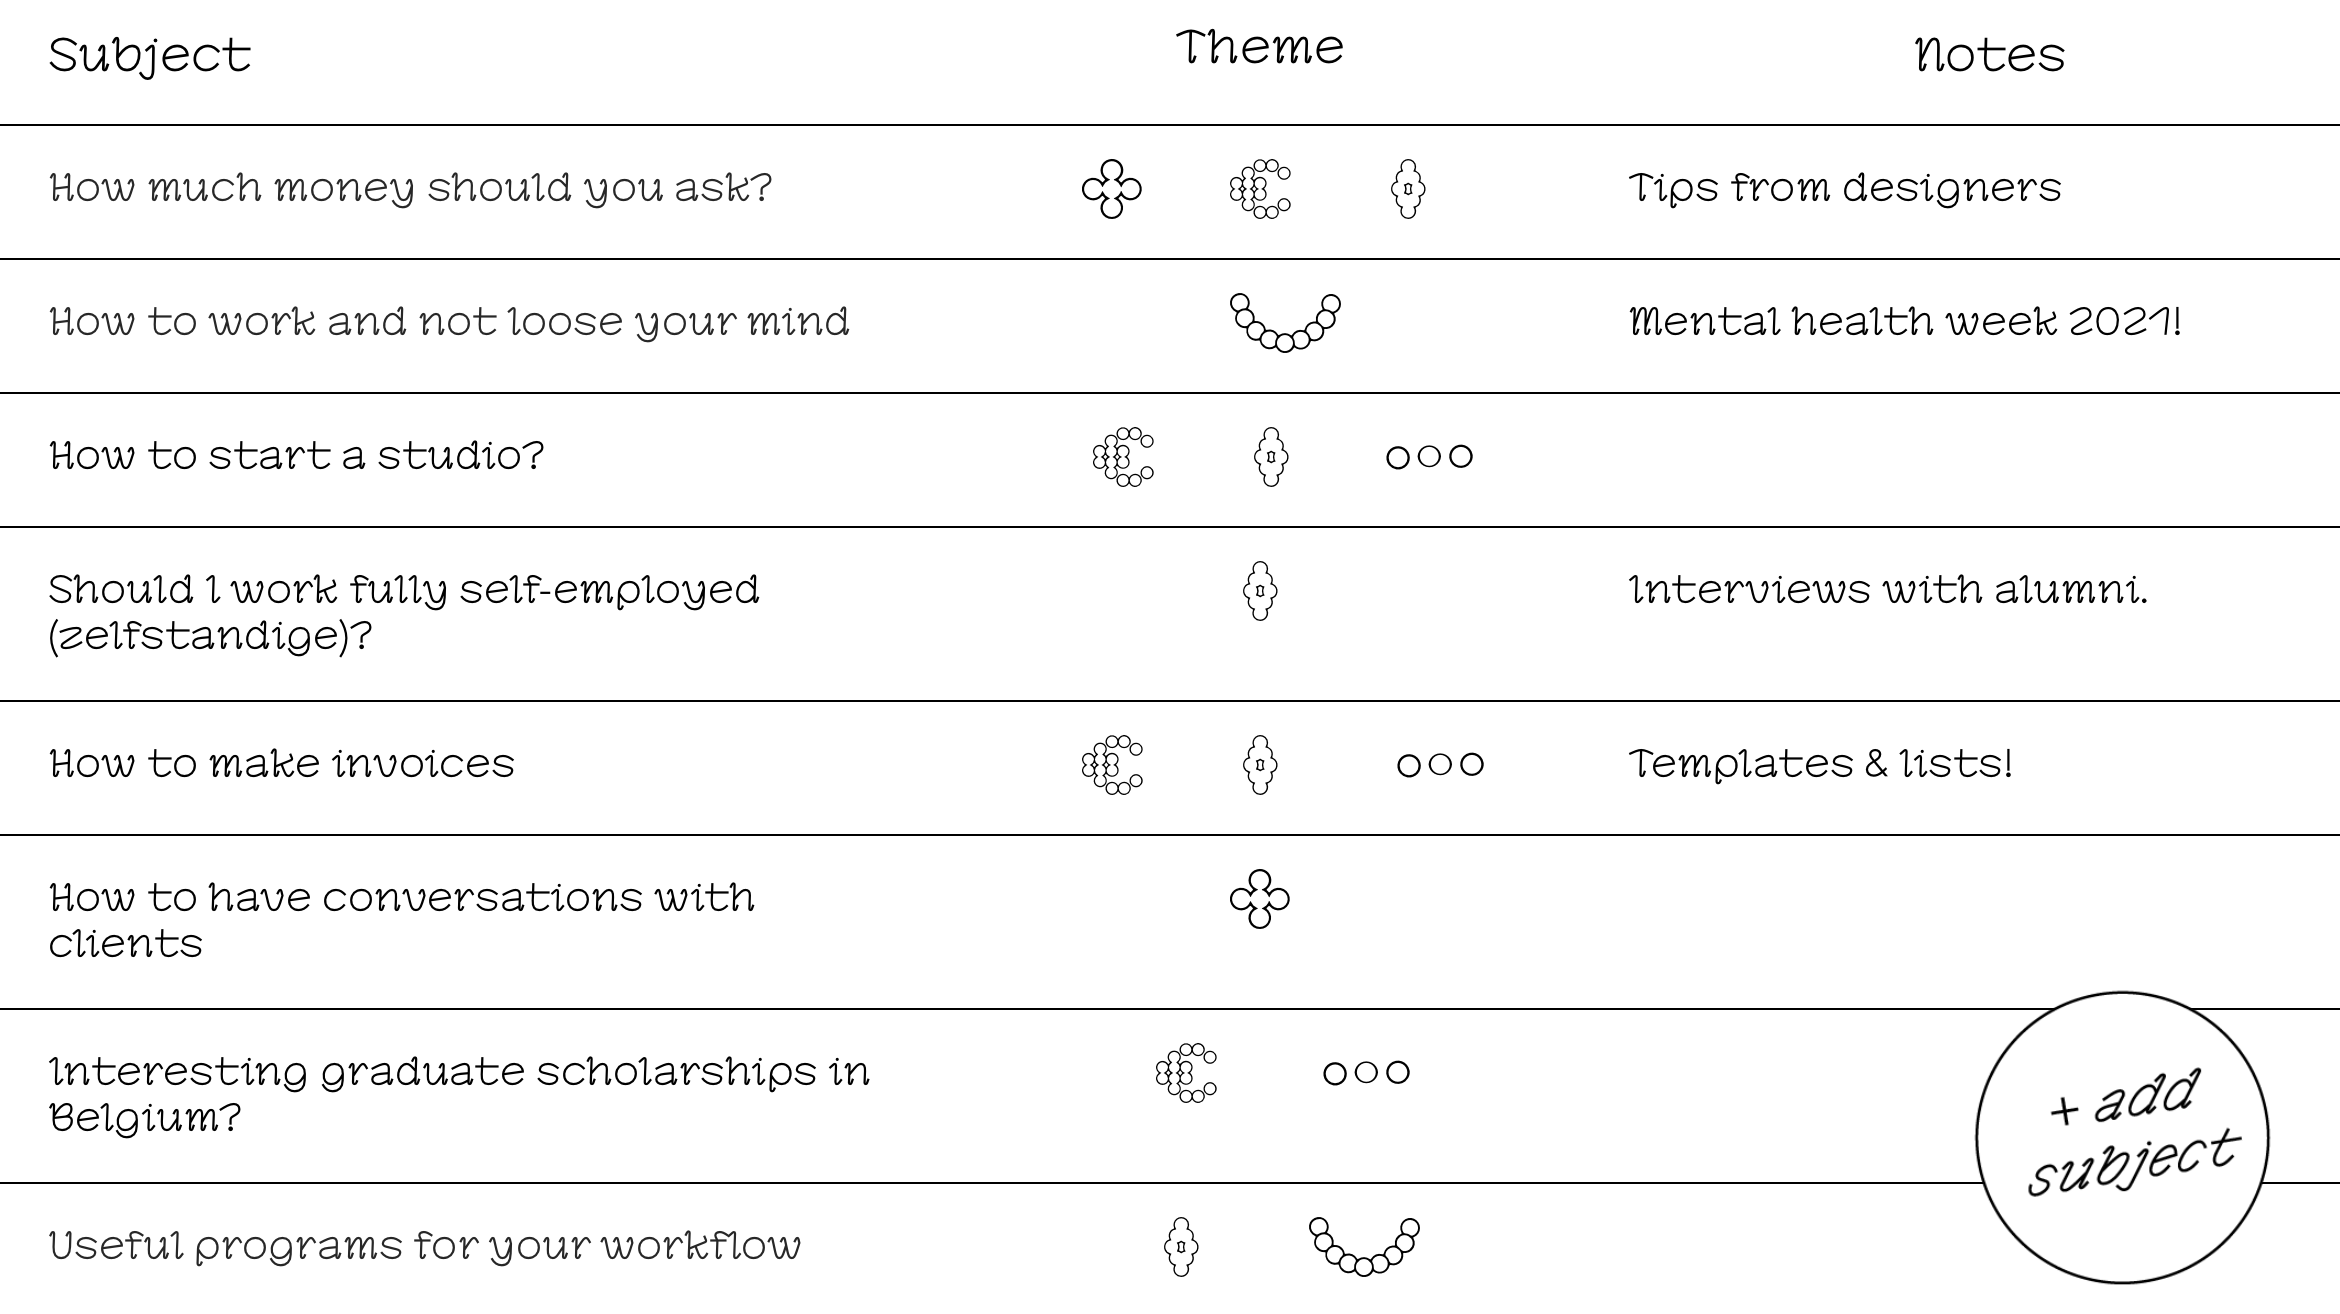Click the beaded necklace icon in mental health row
2340x1314 pixels.
[x=1284, y=322]
